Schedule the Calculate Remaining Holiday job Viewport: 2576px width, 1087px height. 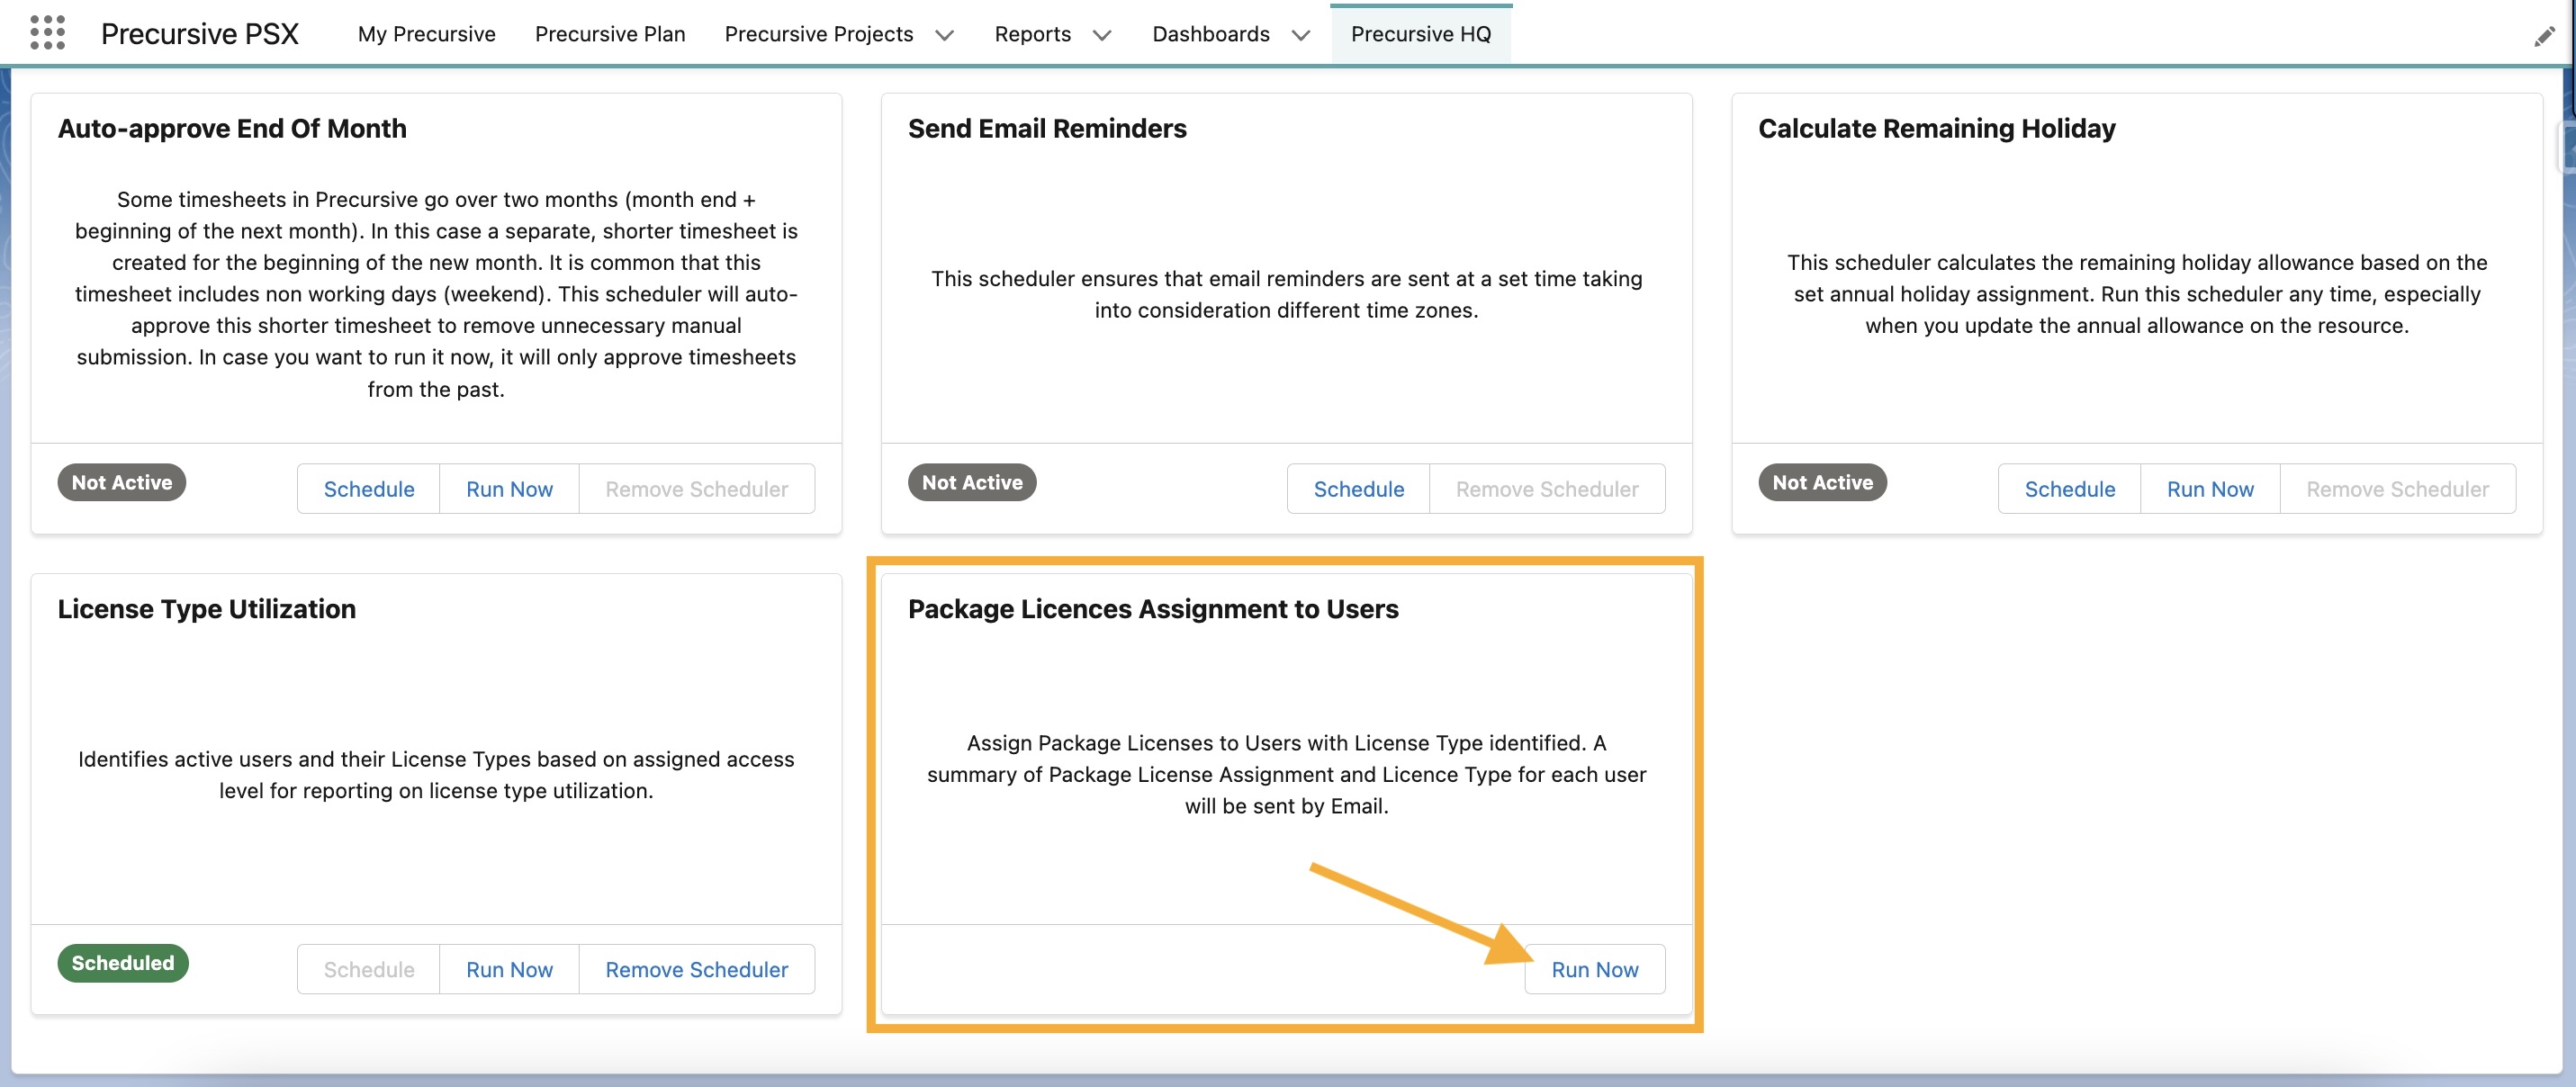(2070, 489)
